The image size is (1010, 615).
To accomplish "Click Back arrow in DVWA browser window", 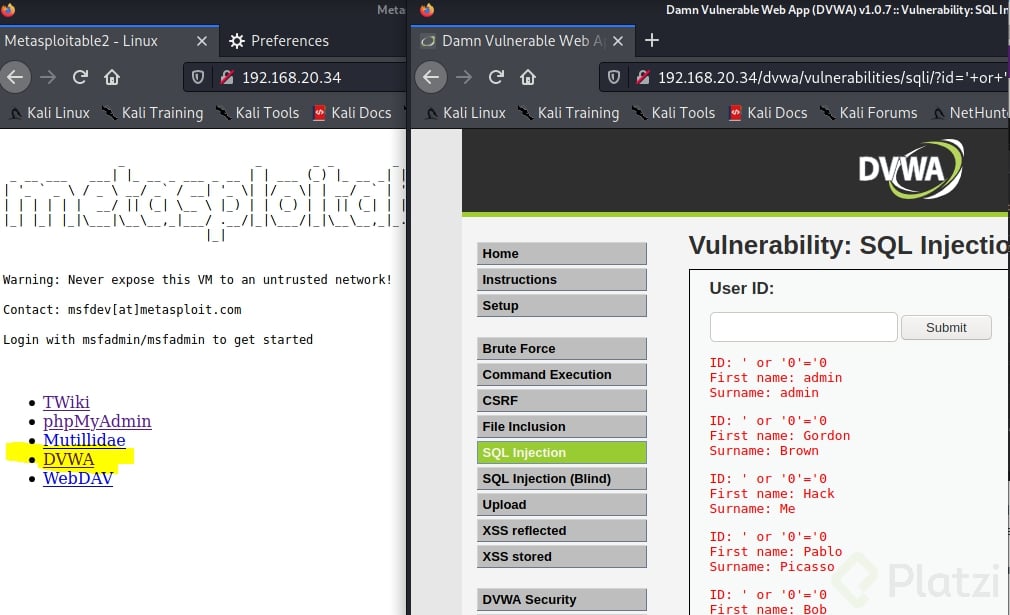I will pyautogui.click(x=431, y=77).
